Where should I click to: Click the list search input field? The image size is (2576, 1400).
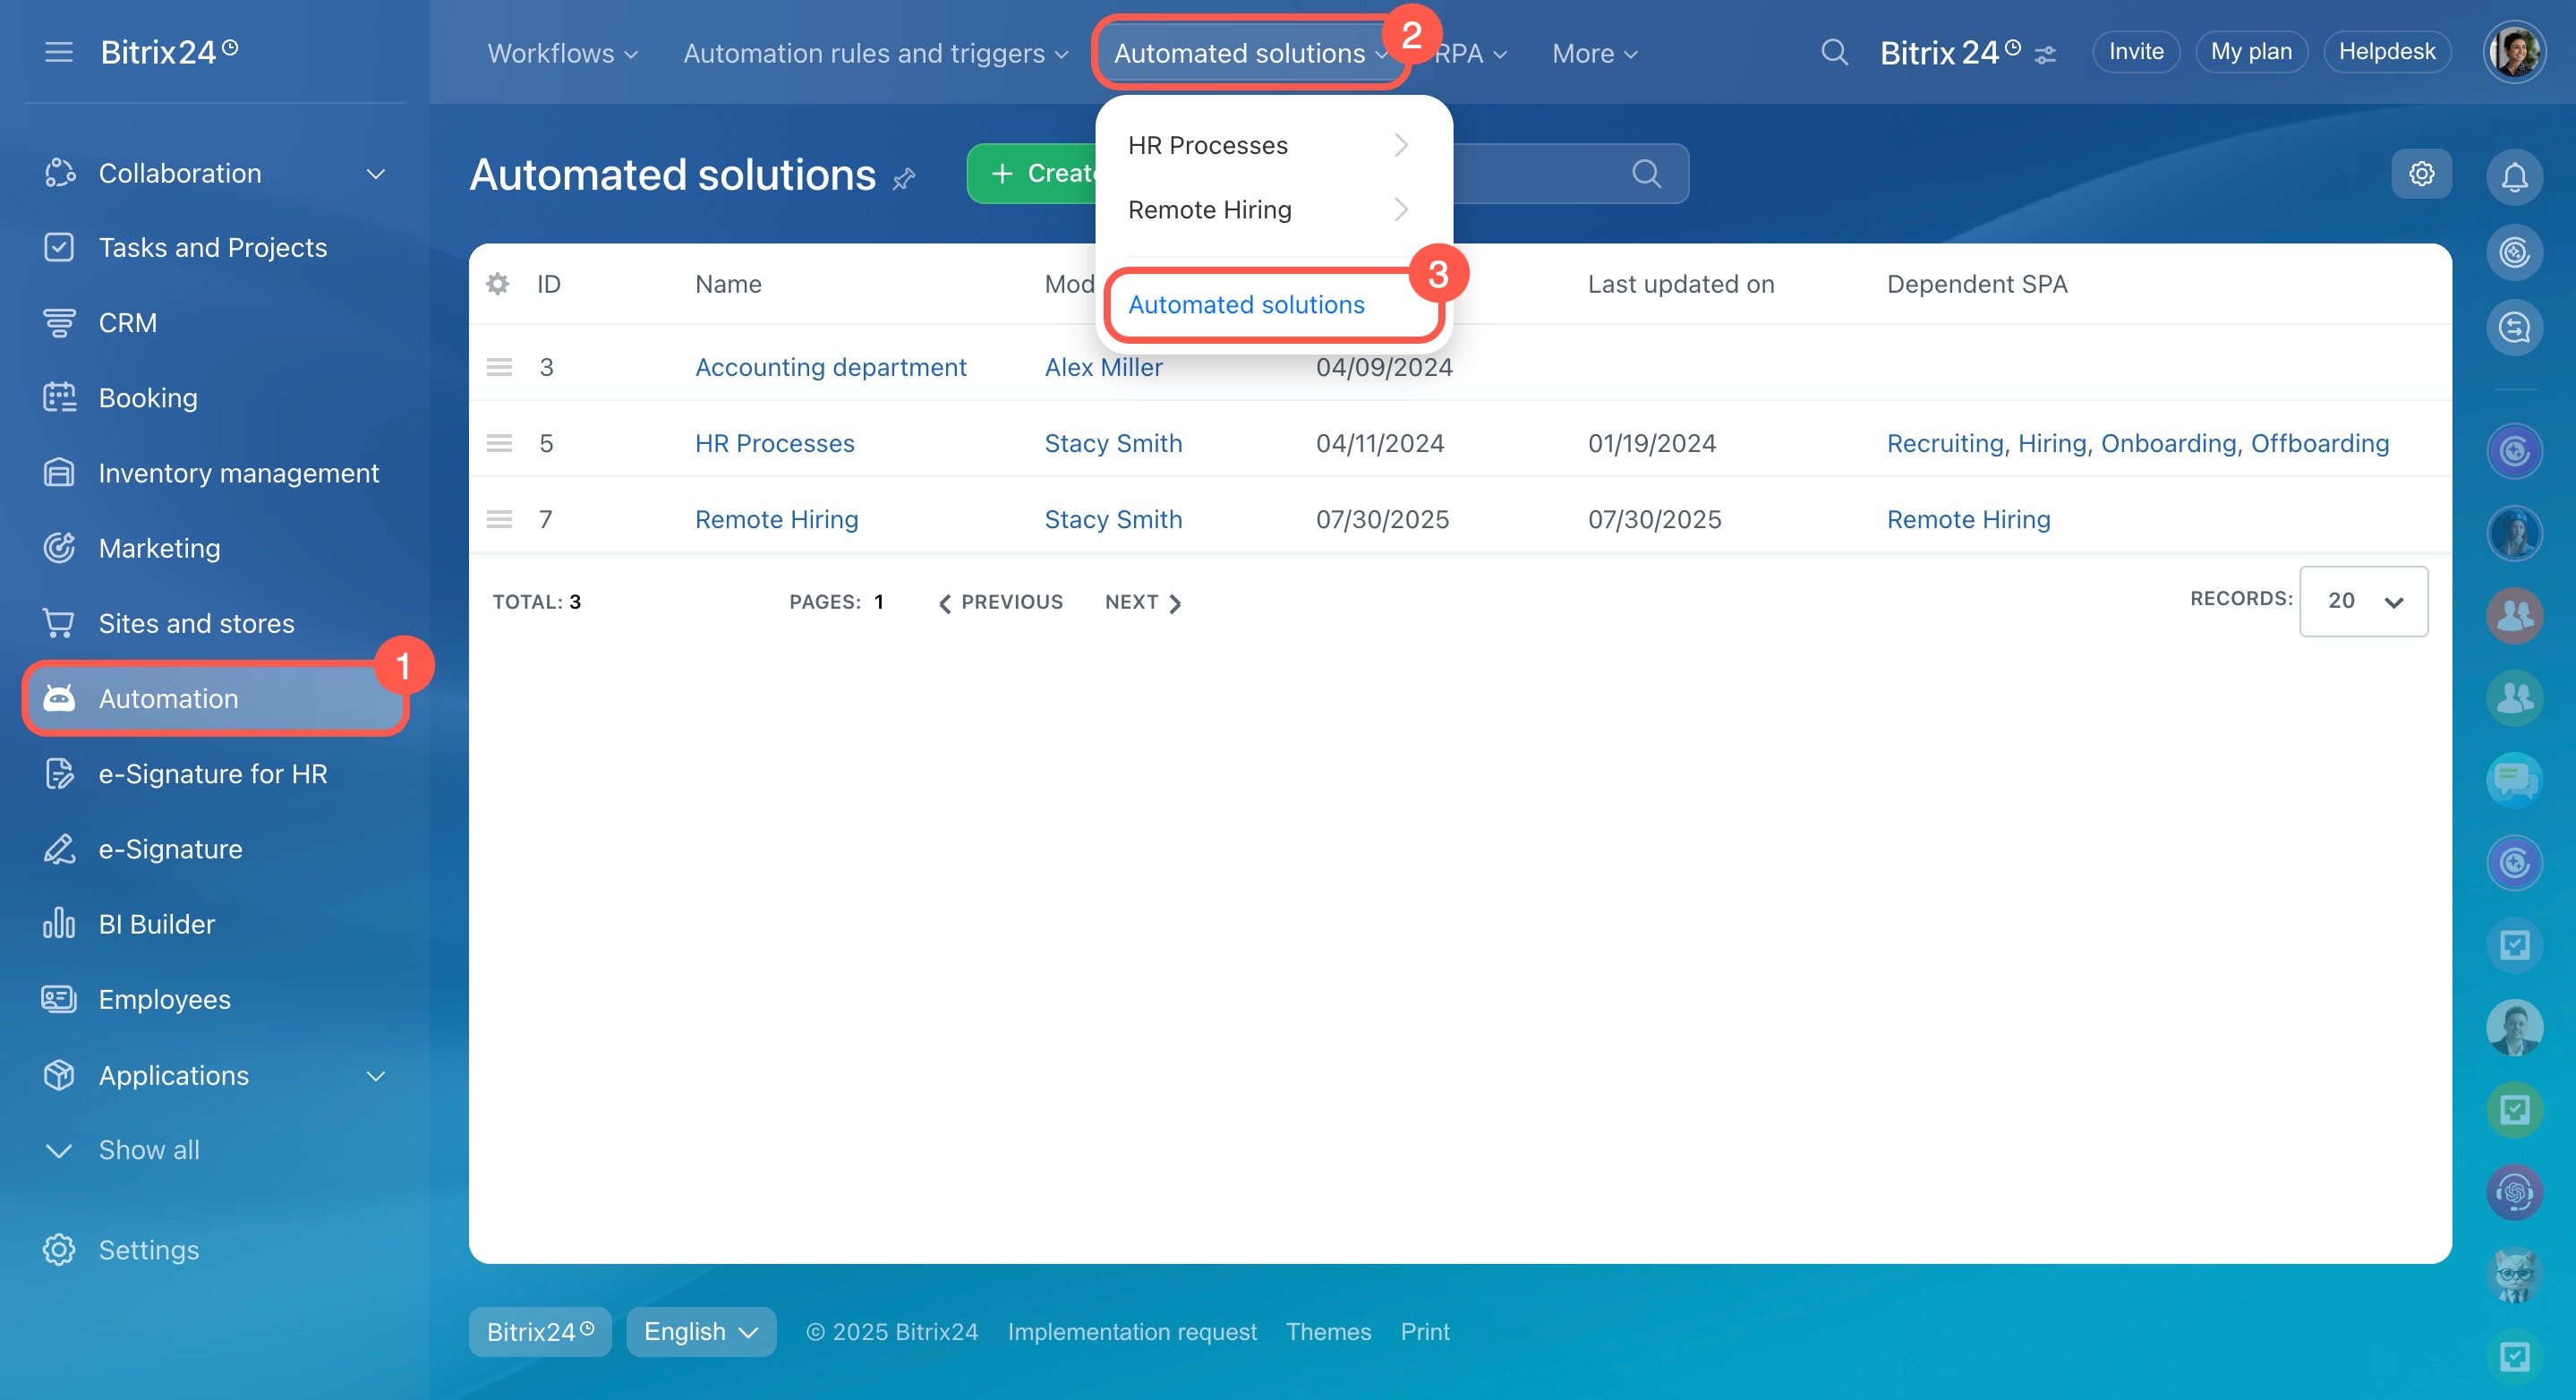tap(1540, 174)
